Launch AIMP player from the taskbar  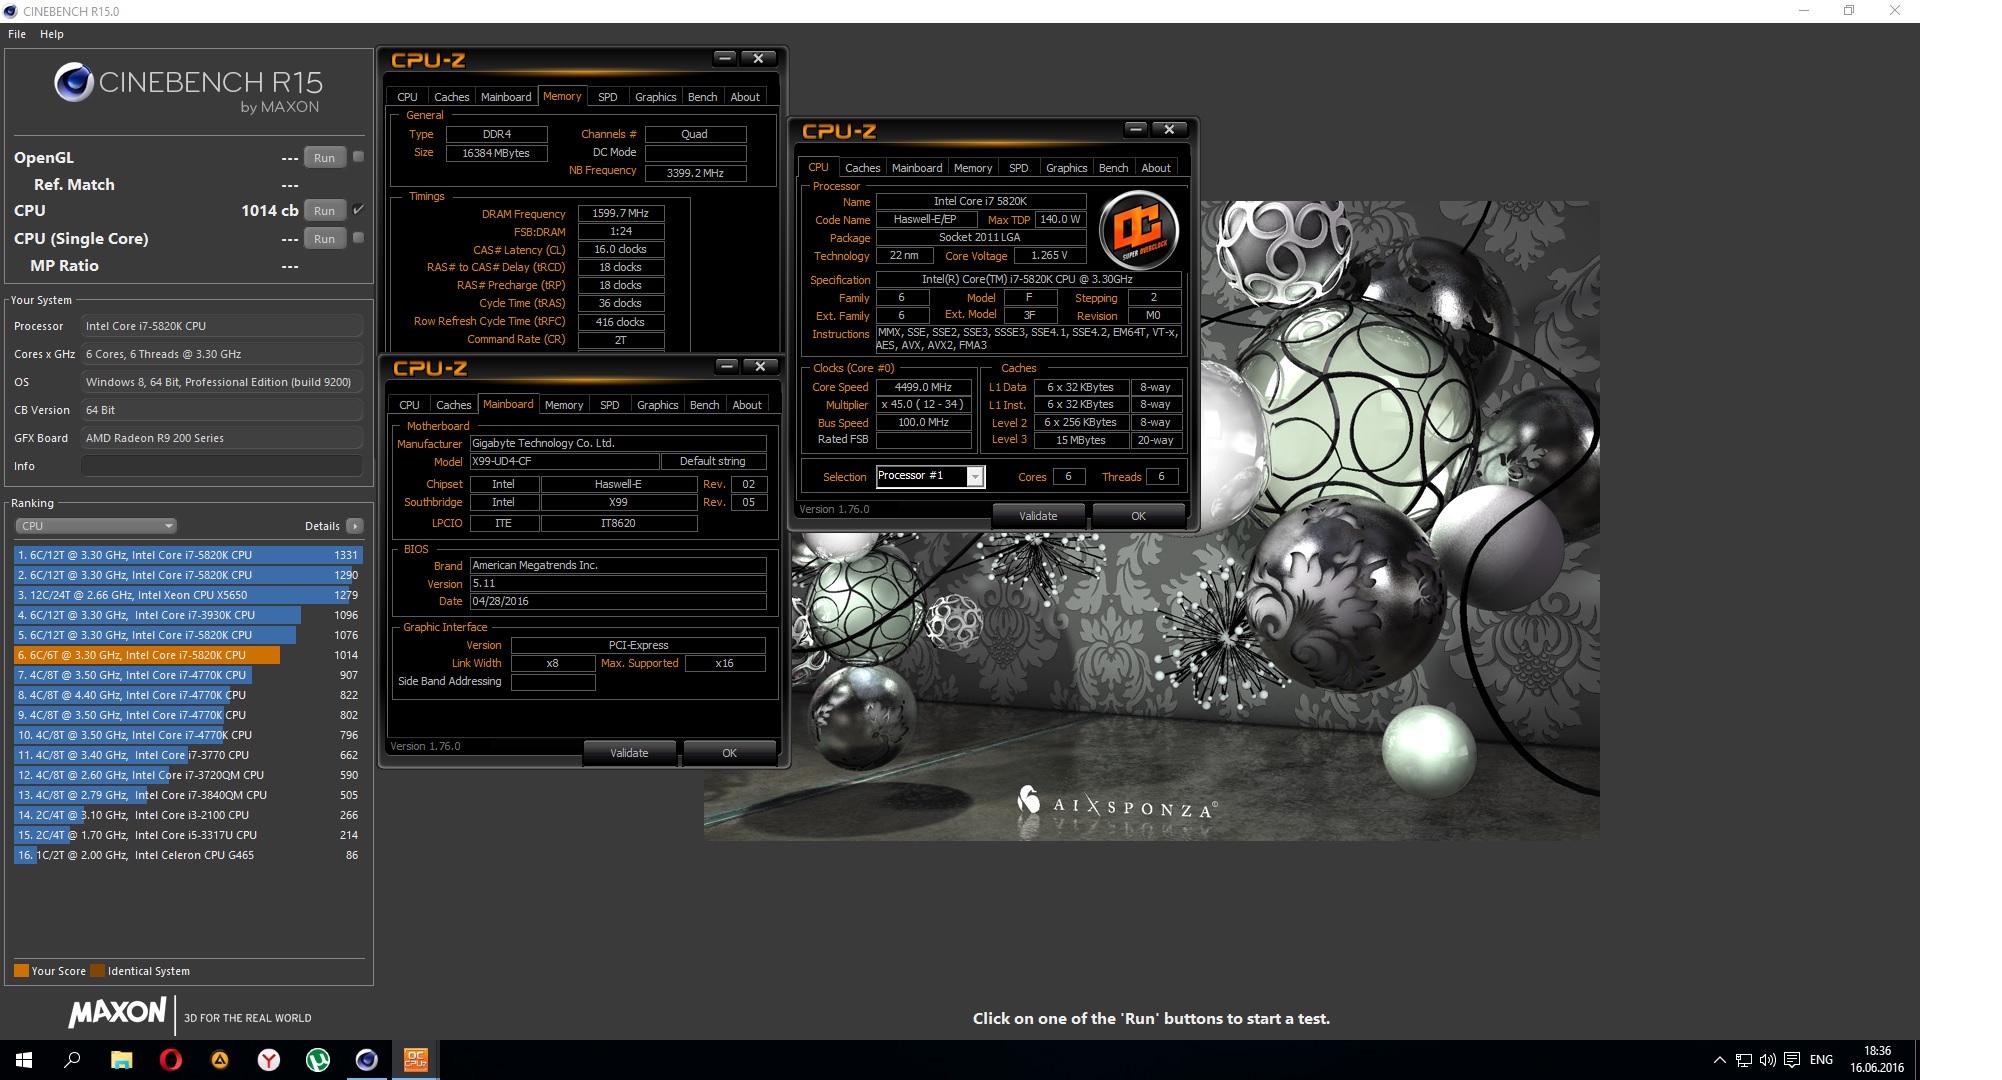click(x=219, y=1060)
